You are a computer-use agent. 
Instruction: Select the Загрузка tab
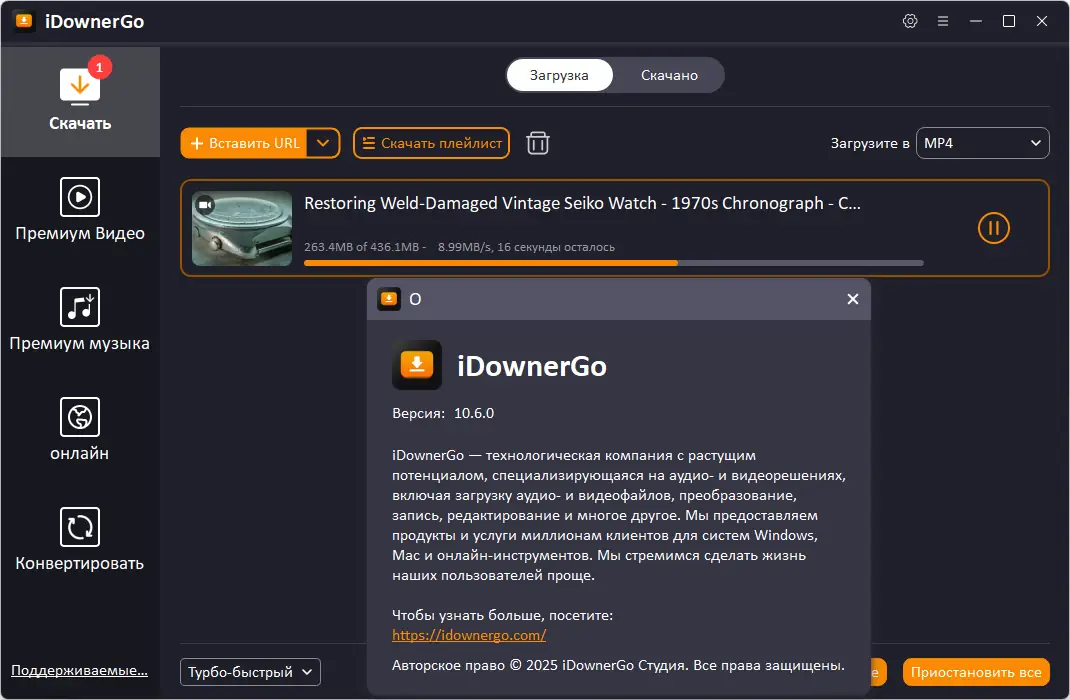560,74
